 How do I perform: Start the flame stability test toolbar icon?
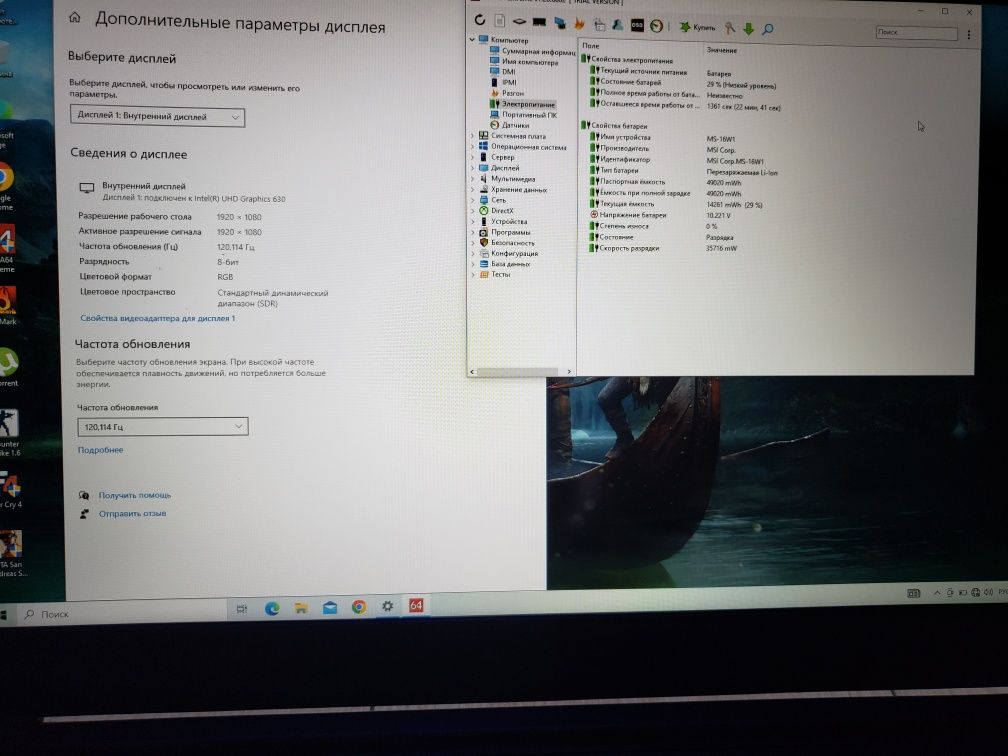579,24
